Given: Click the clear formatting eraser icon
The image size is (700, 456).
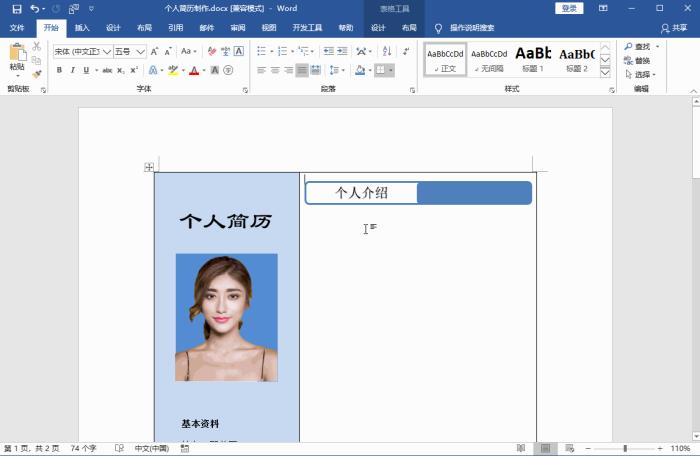Looking at the screenshot, I should tap(212, 51).
